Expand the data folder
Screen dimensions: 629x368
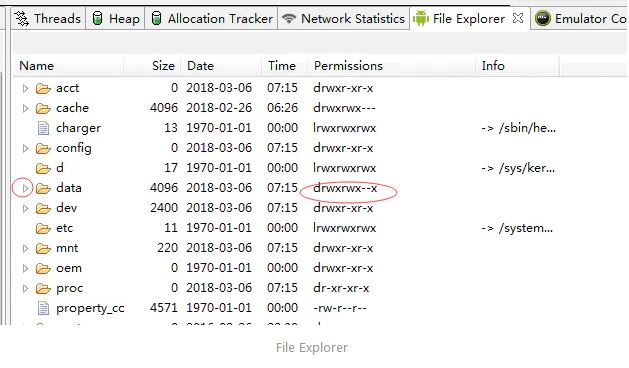[25, 188]
